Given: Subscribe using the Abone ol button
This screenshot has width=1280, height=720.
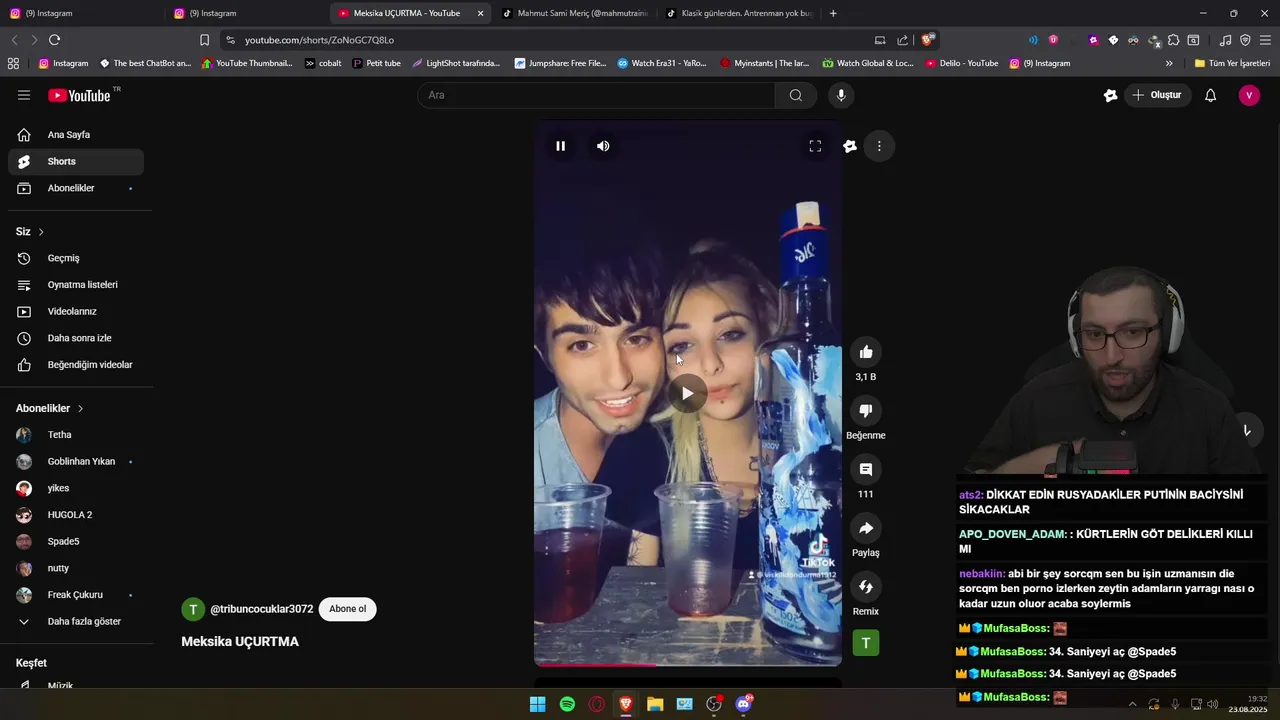Looking at the screenshot, I should pos(347,609).
